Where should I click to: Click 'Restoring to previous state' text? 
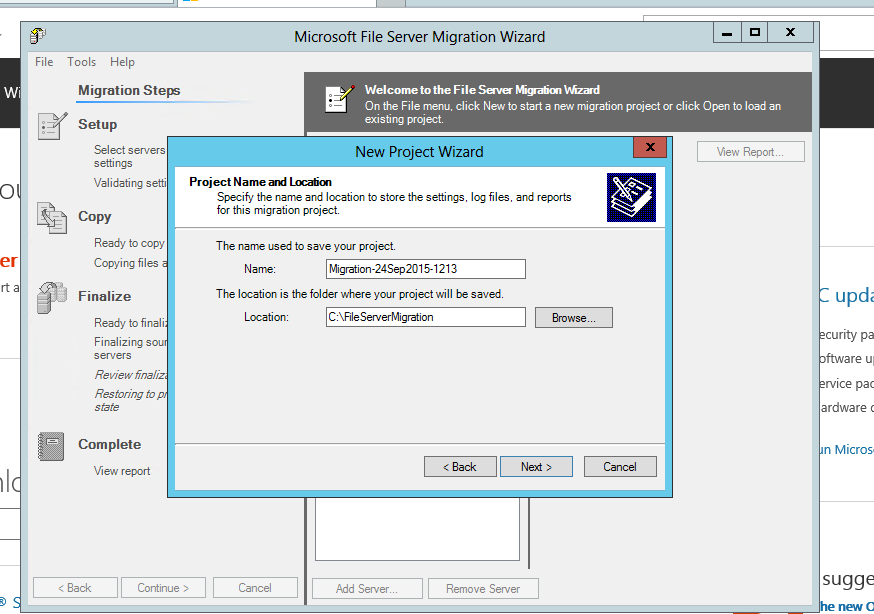(x=130, y=401)
